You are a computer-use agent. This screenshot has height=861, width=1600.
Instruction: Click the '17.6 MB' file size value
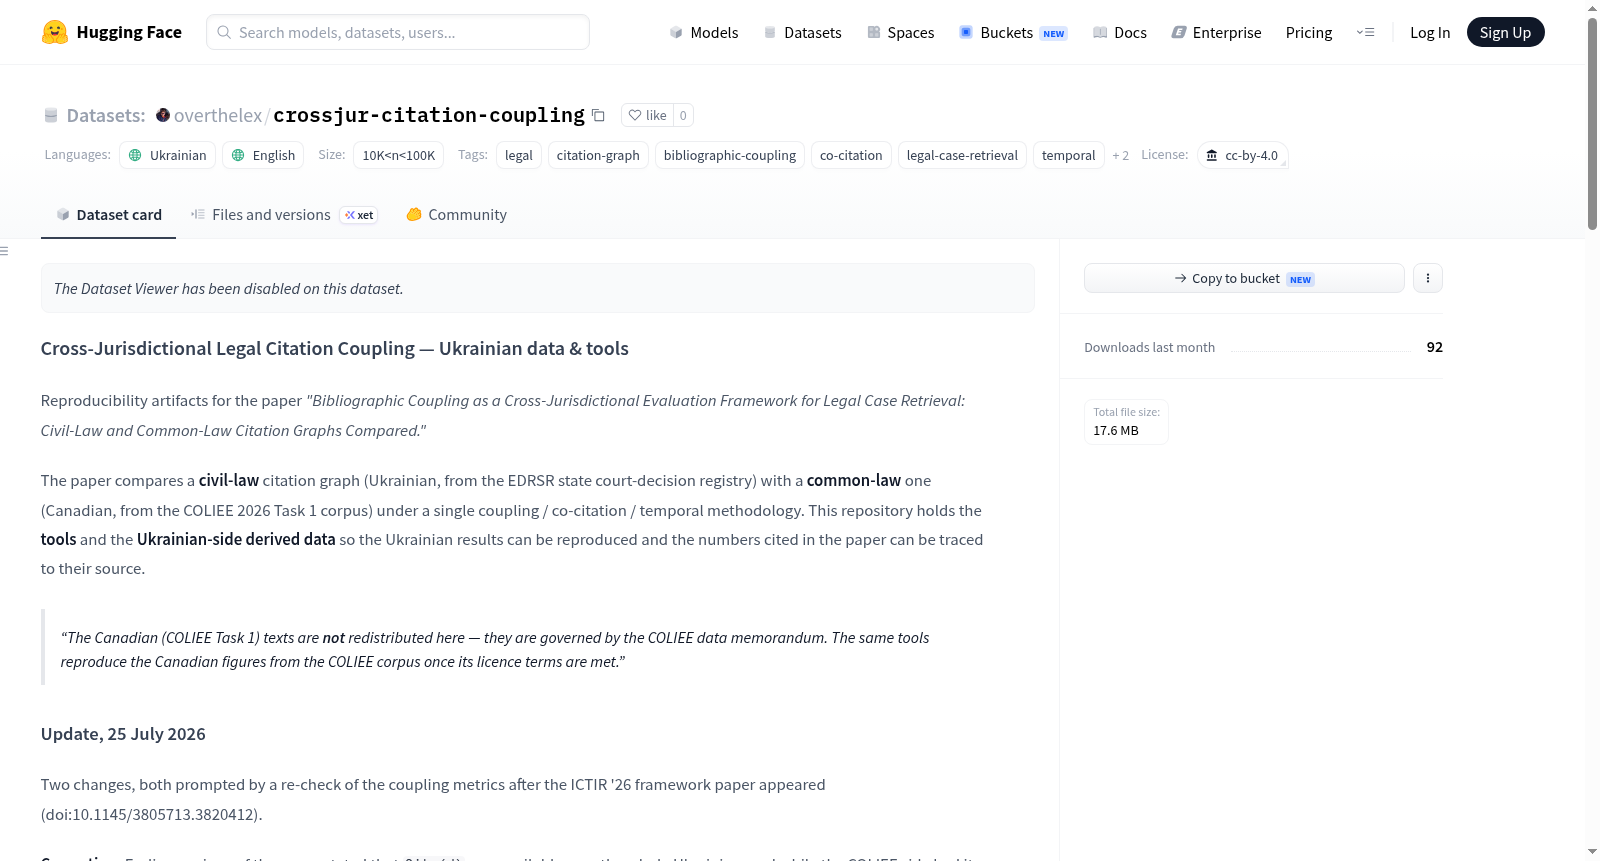tap(1116, 431)
